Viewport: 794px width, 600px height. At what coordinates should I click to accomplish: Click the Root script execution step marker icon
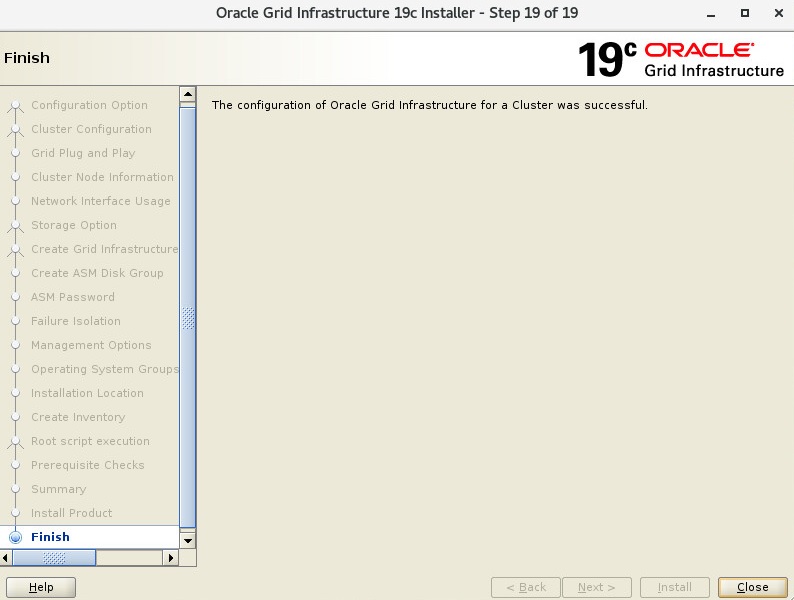pos(16,442)
